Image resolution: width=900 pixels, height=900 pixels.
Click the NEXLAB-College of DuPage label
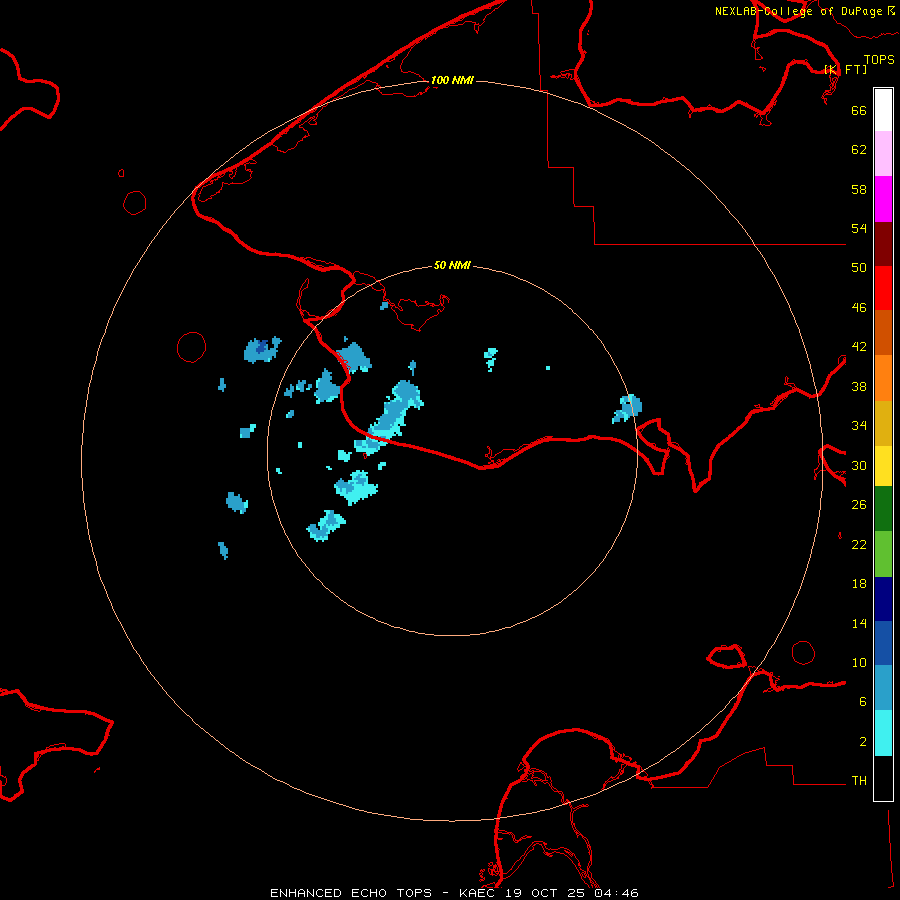coord(804,11)
